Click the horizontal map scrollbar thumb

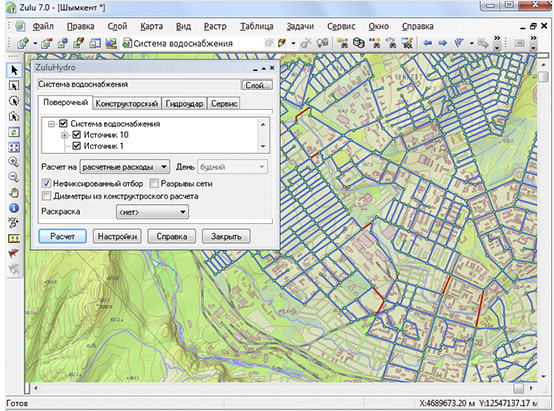(519, 388)
